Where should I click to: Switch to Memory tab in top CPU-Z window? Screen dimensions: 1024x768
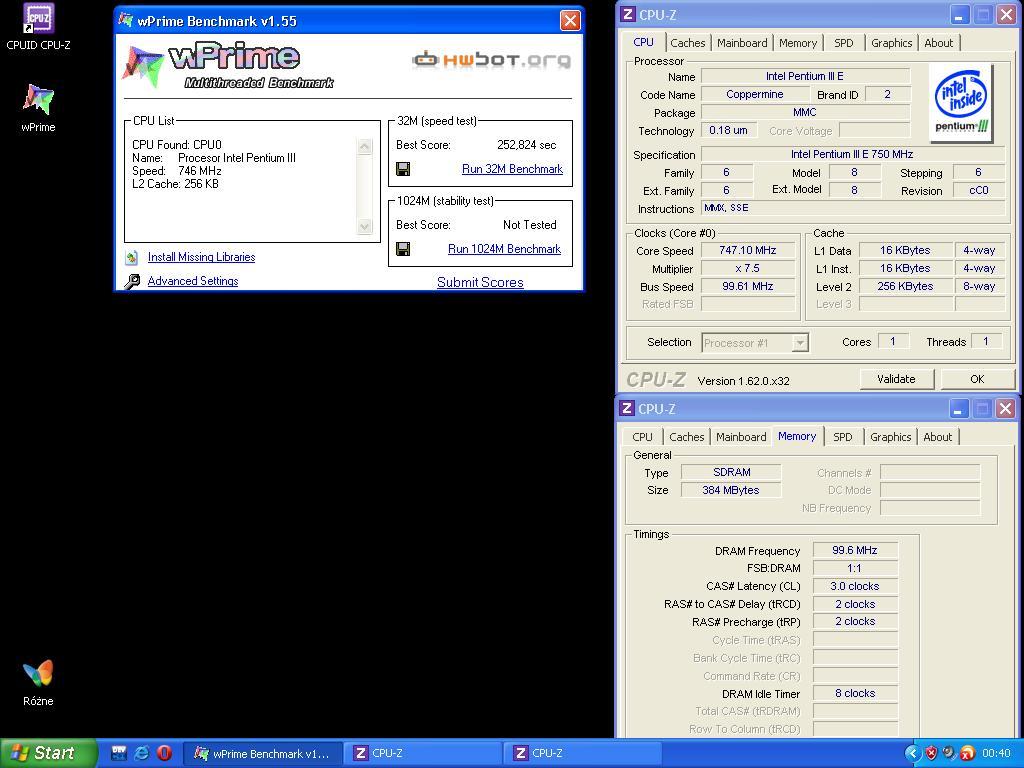pyautogui.click(x=797, y=43)
